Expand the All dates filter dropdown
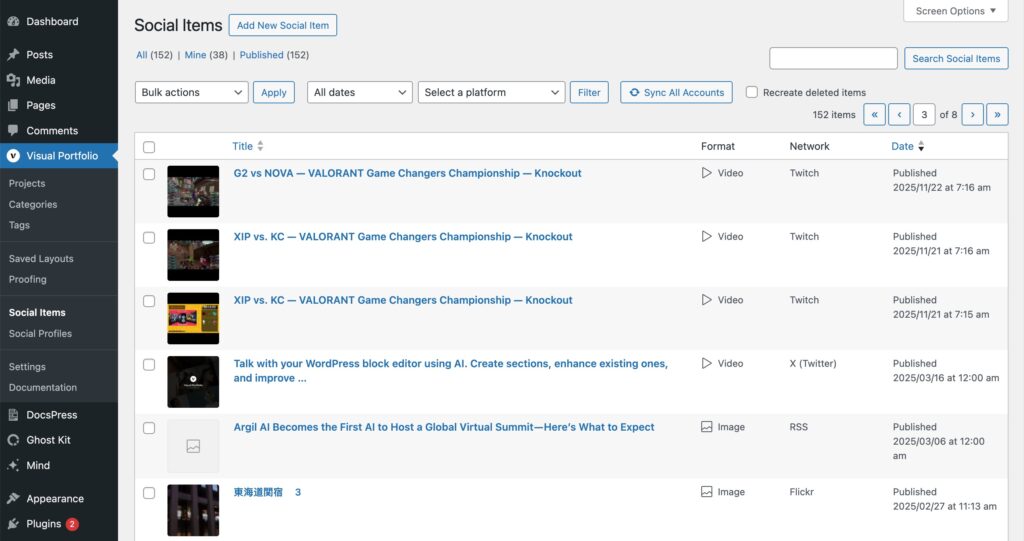The width and height of the screenshot is (1024, 541). 359,92
